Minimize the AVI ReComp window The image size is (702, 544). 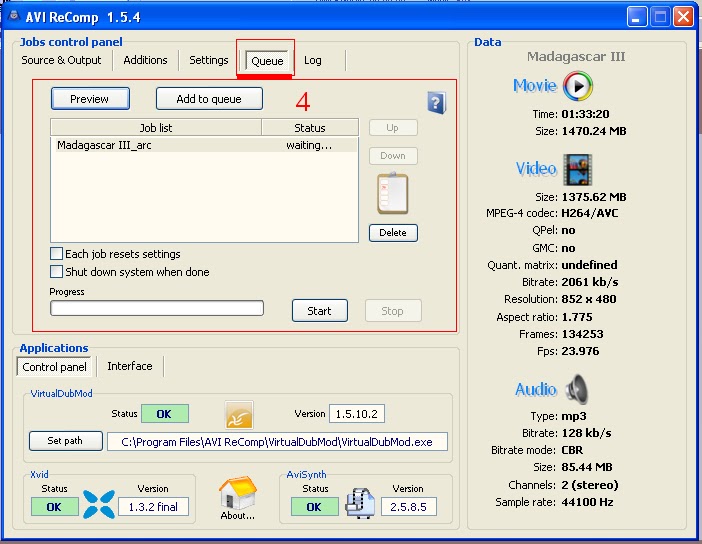click(637, 17)
